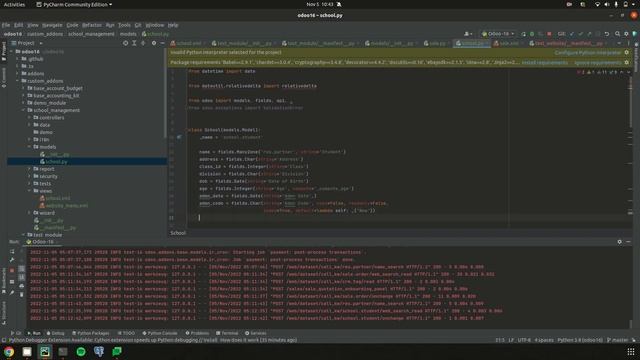Expand the demo_module folder
Screen dimensions: 640x360
tap(24, 103)
